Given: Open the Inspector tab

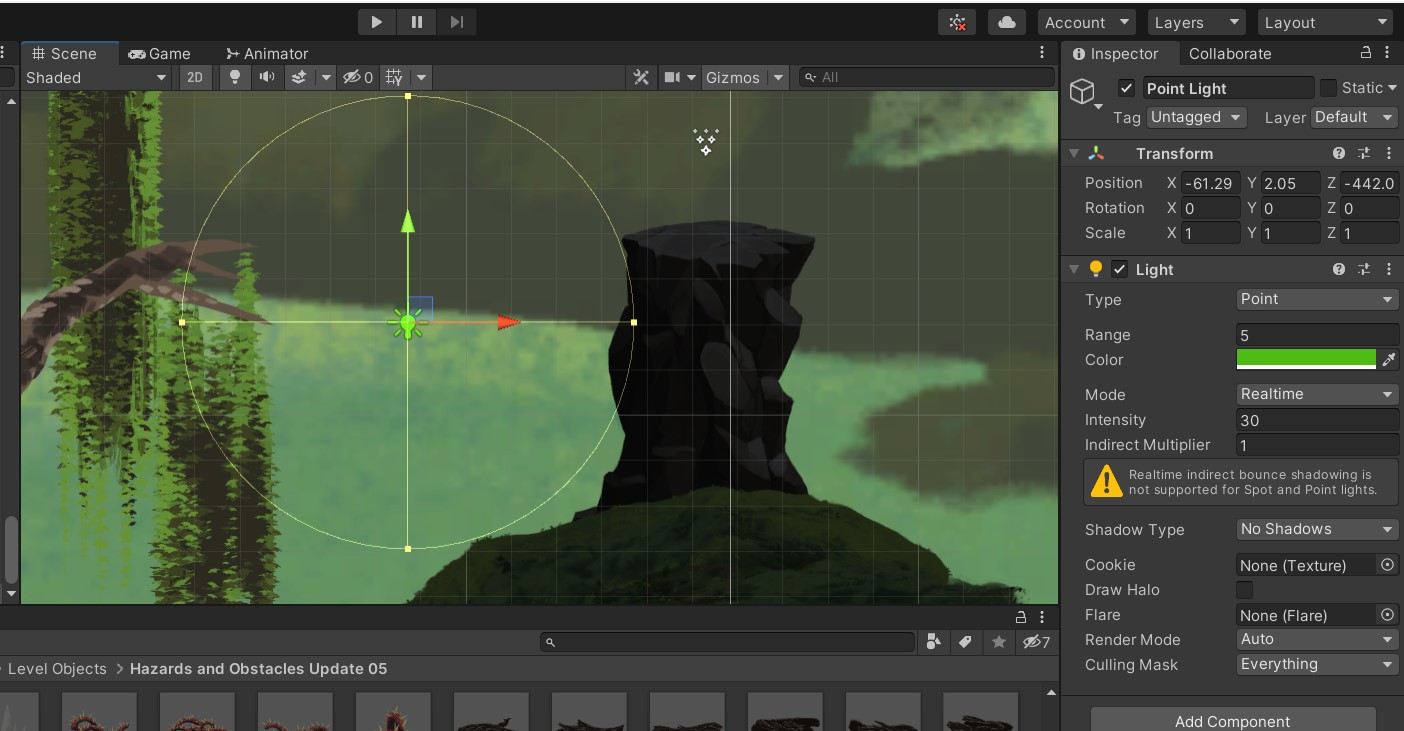Looking at the screenshot, I should 1115,54.
